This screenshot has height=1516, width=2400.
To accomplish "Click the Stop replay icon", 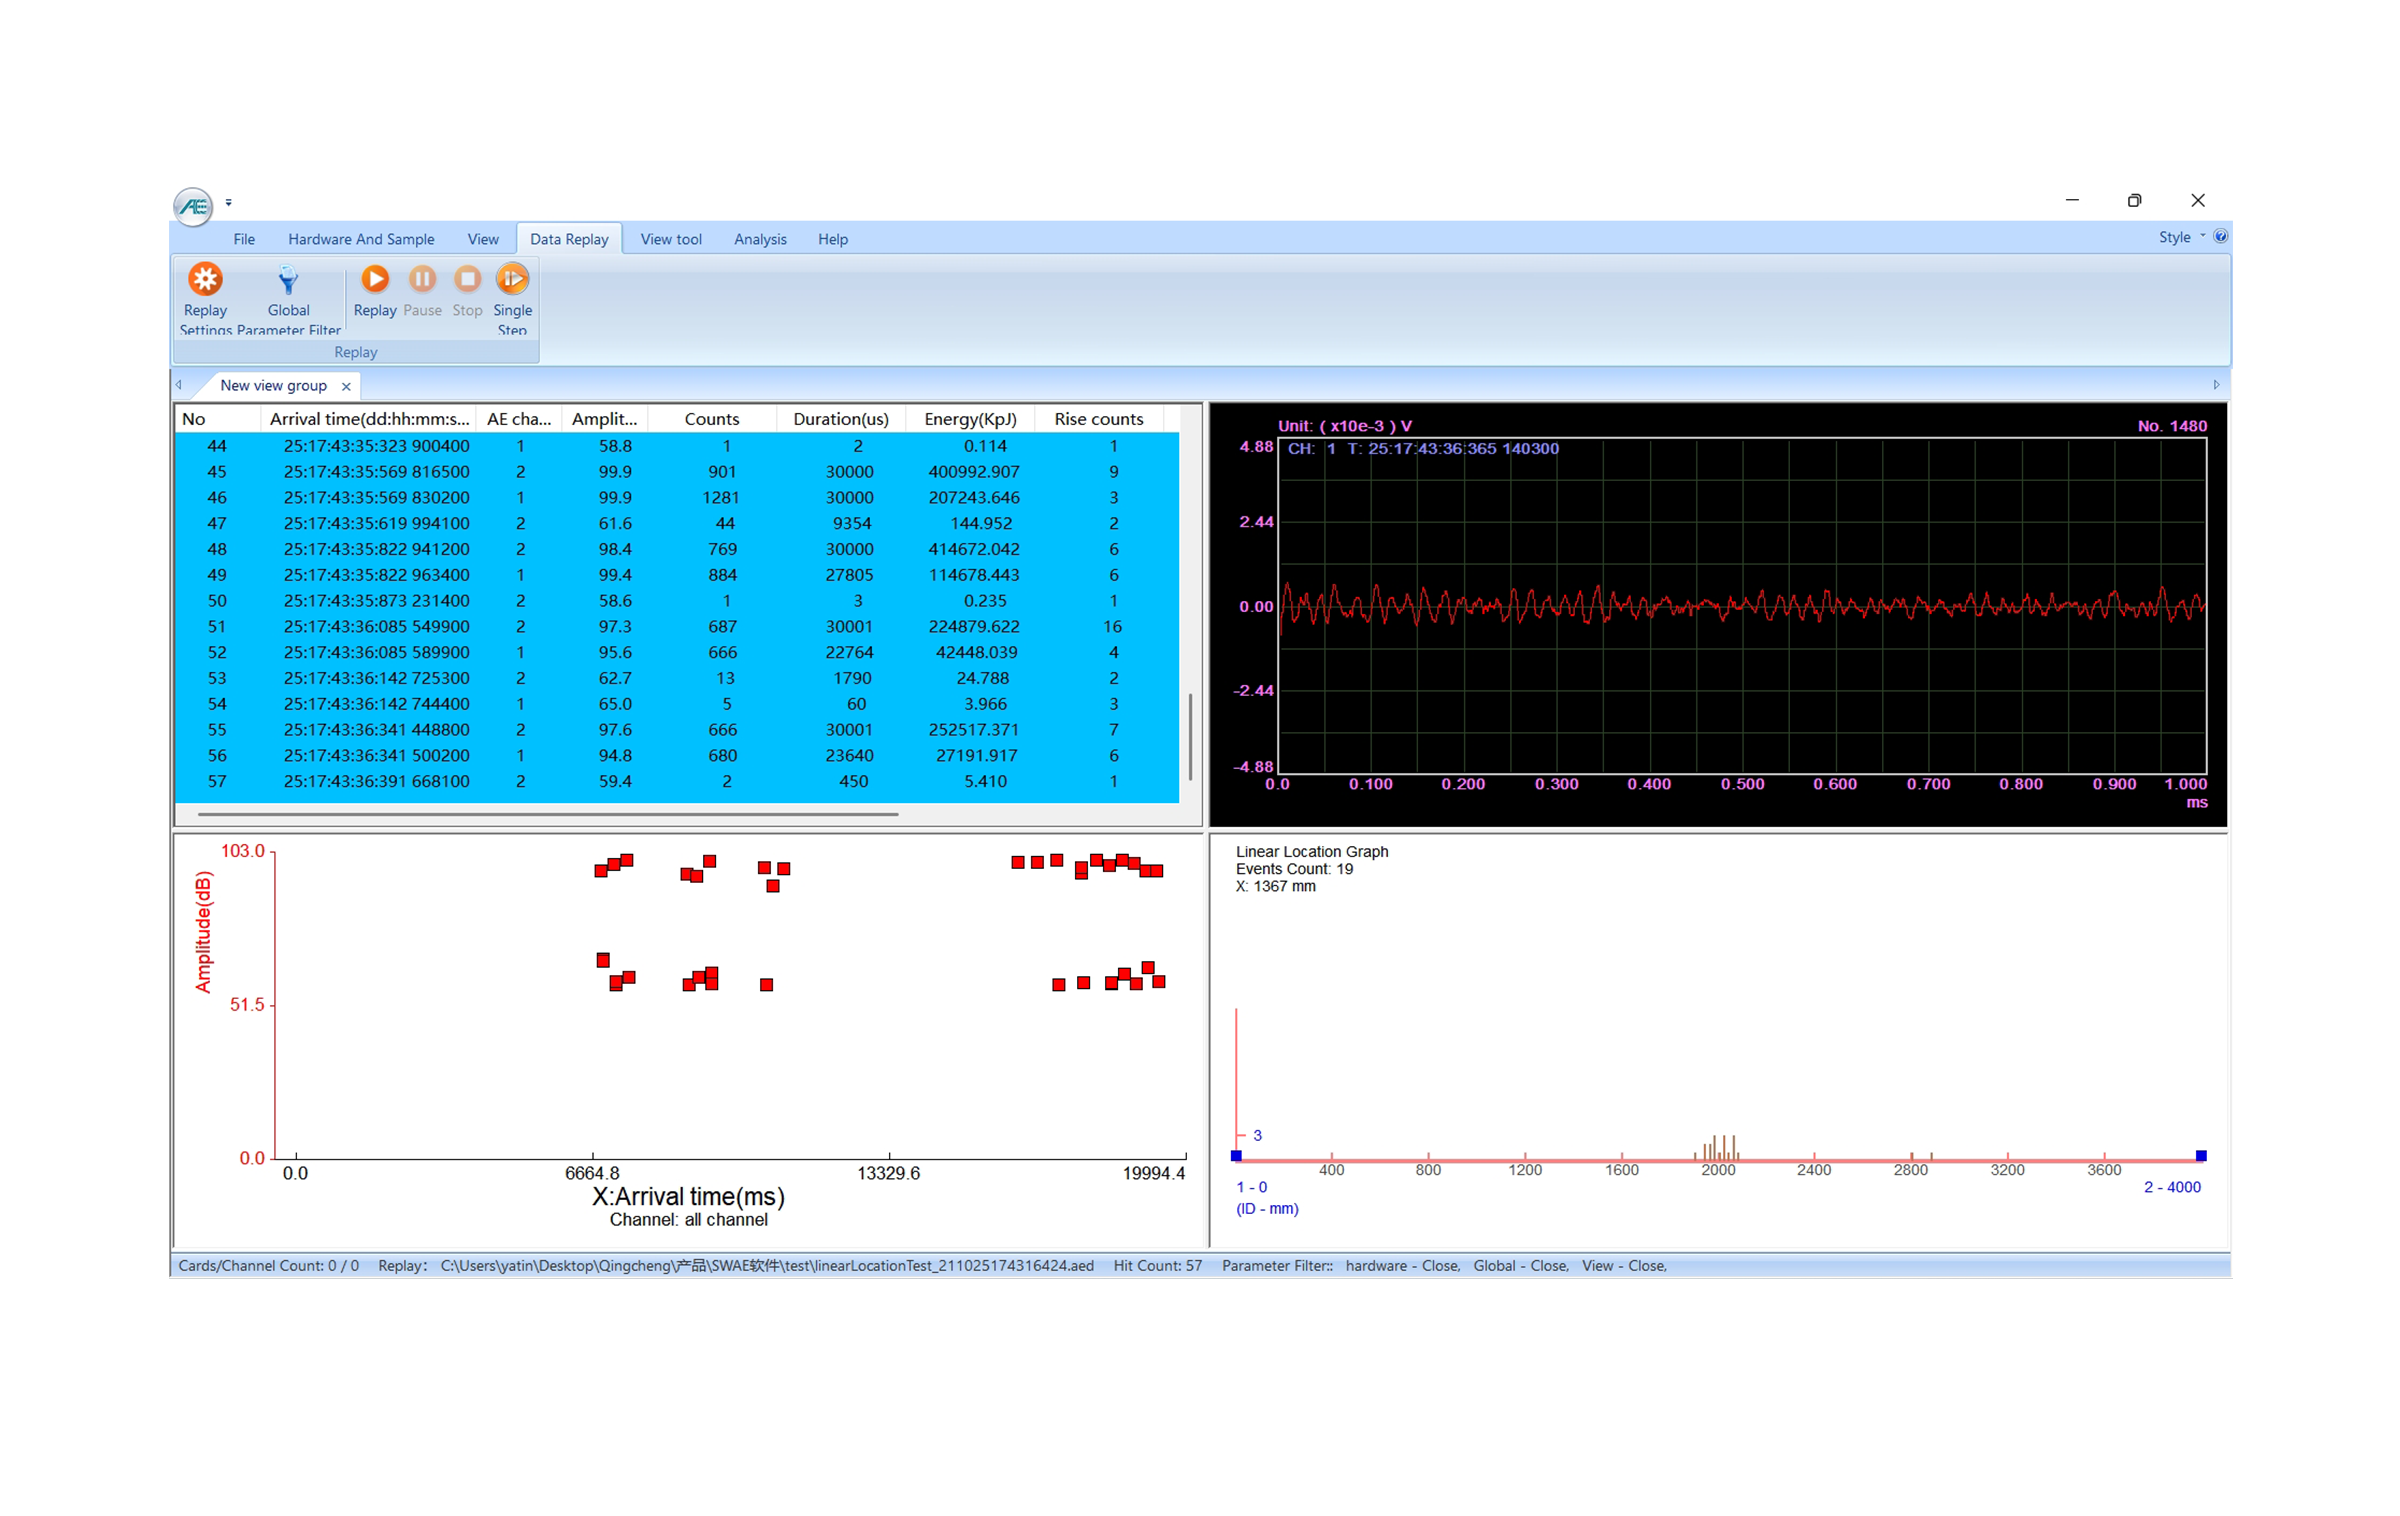I will coord(467,279).
